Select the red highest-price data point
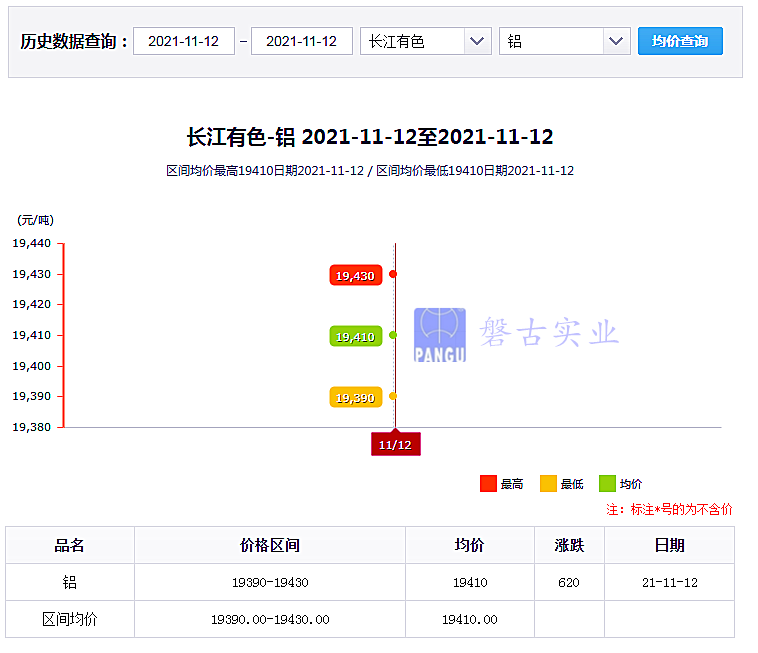The width and height of the screenshot is (758, 653). pyautogui.click(x=393, y=274)
